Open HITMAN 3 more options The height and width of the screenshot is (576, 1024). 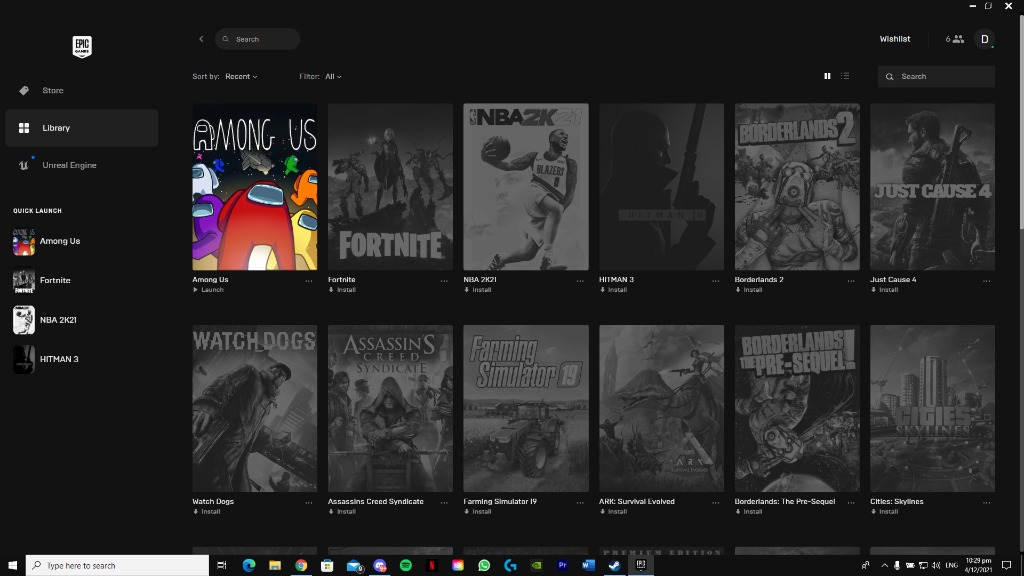pyautogui.click(x=716, y=281)
